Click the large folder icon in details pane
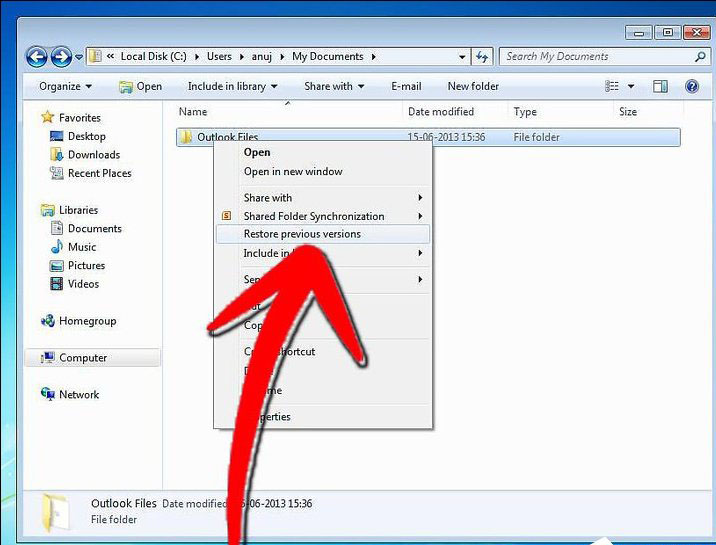 click(x=56, y=512)
